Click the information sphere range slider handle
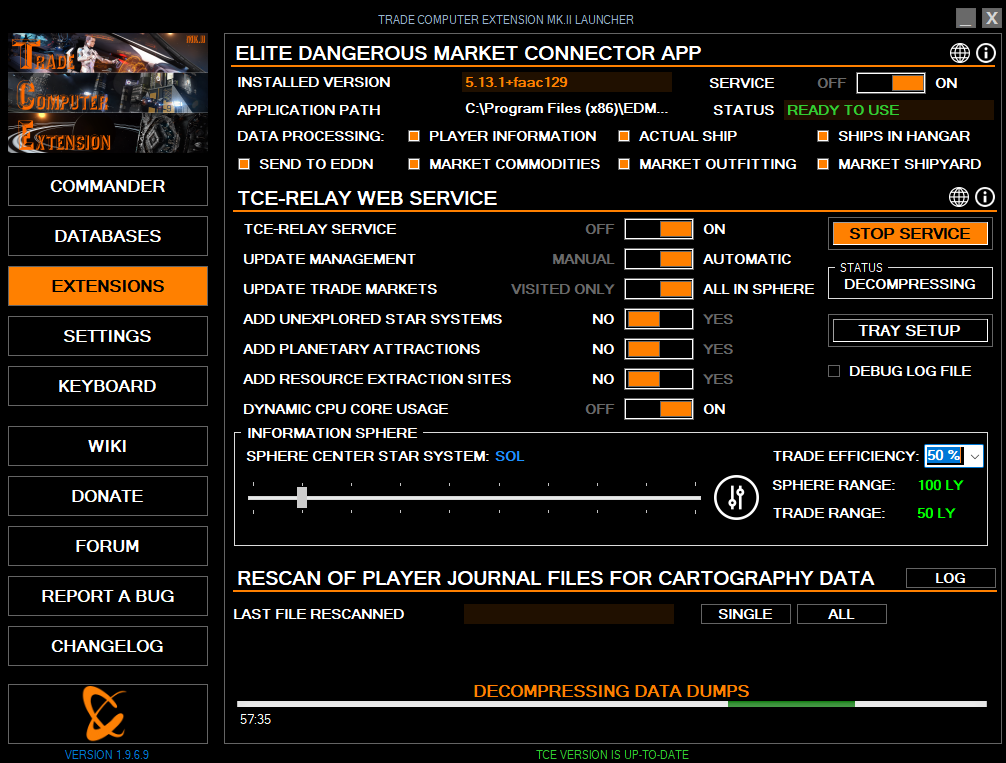Viewport: 1006px width, 763px height. click(x=302, y=497)
